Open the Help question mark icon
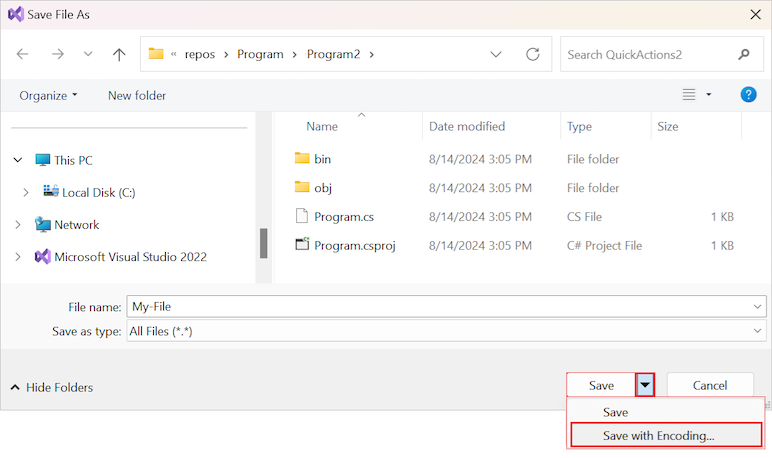 747,95
